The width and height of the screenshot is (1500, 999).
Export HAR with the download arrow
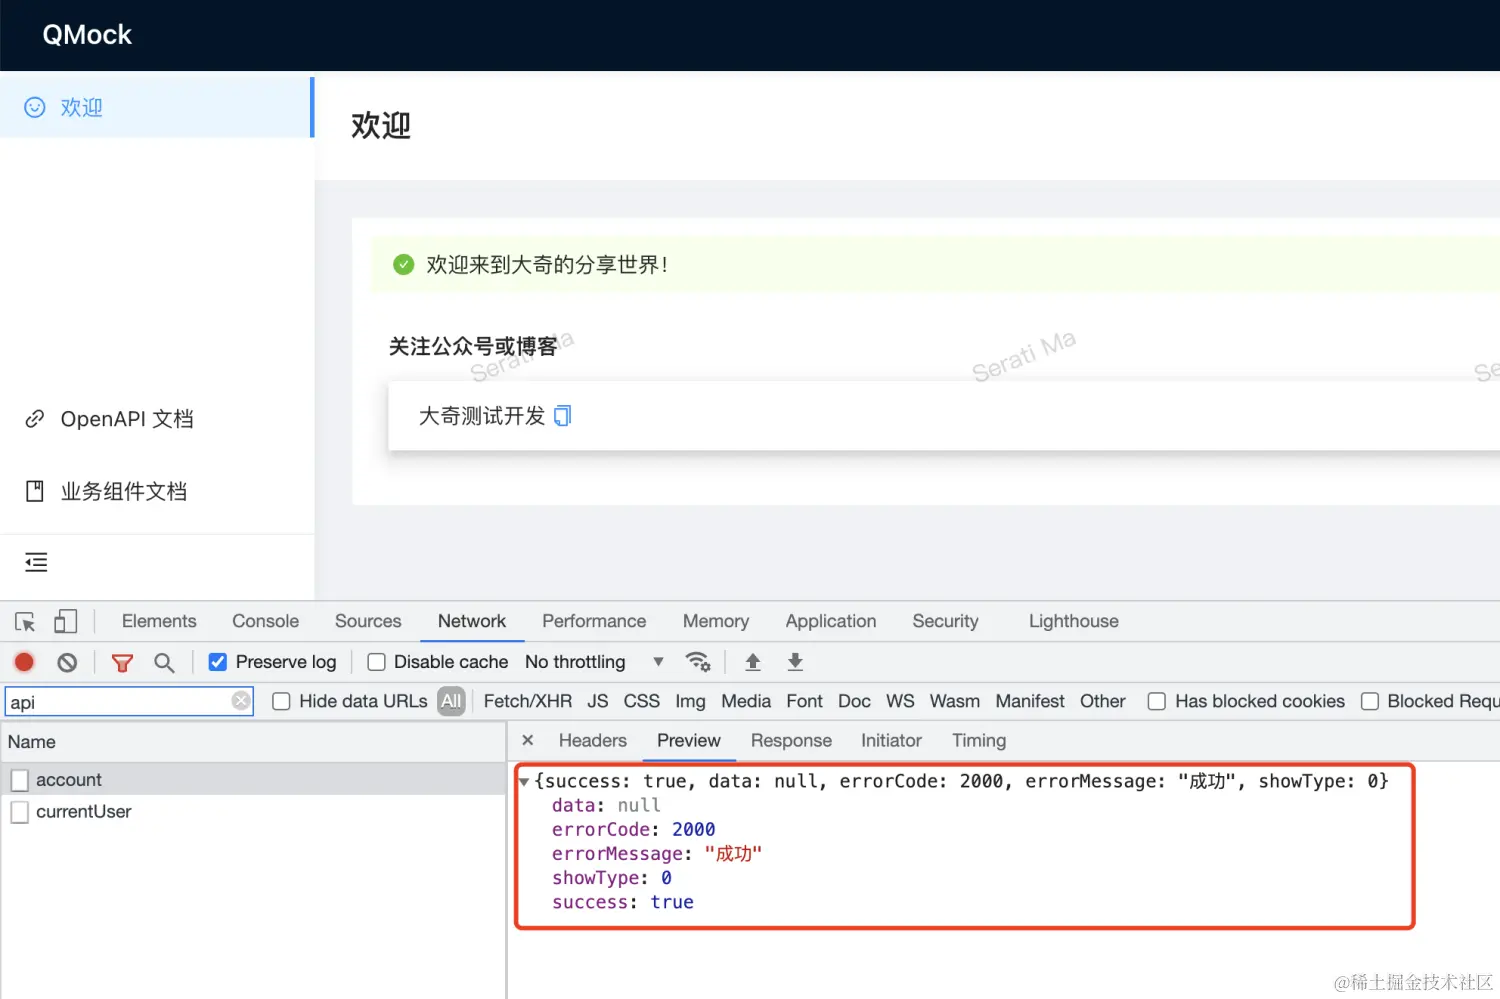coord(795,662)
